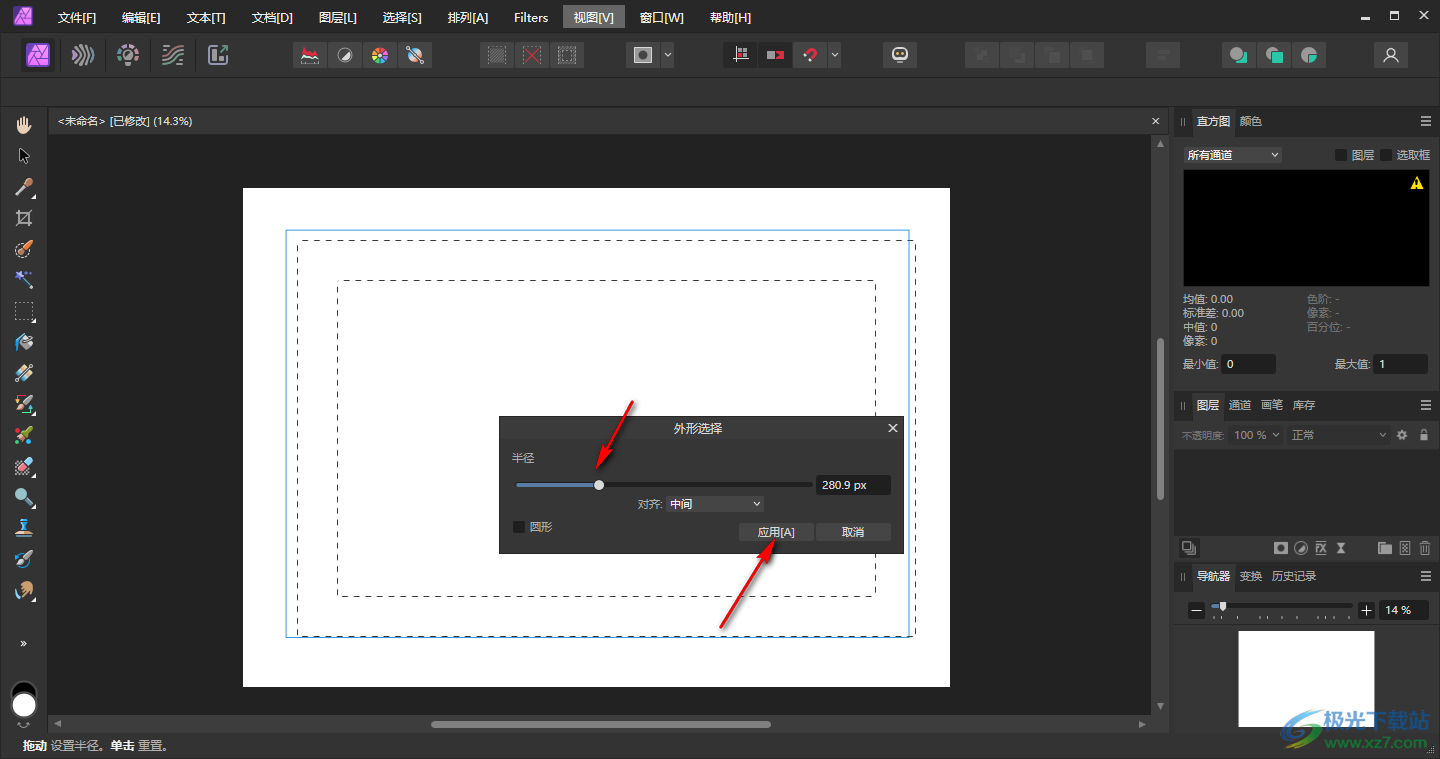1440x759 pixels.
Task: Select the Crop tool
Action: tap(24, 218)
